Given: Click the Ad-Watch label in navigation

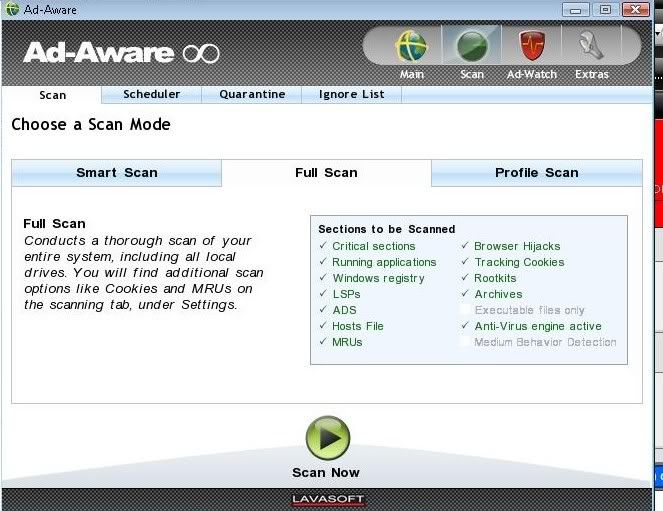Looking at the screenshot, I should [532, 74].
